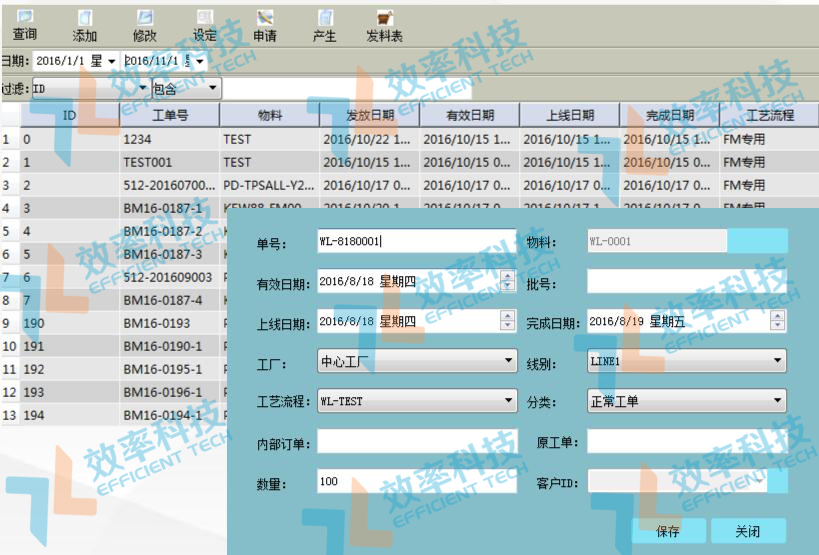This screenshot has width=819, height=555.
Task: Open the 发料表 toolbar icon
Action: pyautogui.click(x=384, y=18)
